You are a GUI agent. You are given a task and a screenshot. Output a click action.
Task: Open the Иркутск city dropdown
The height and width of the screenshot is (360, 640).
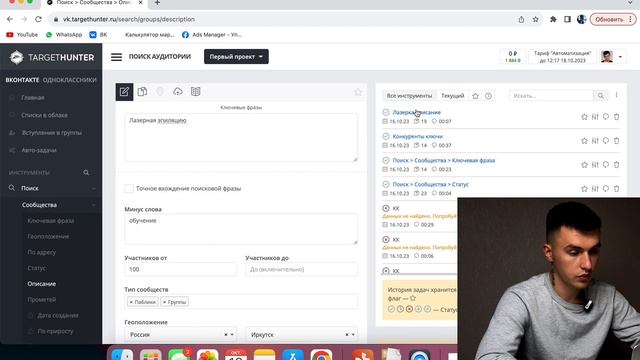[x=302, y=335]
